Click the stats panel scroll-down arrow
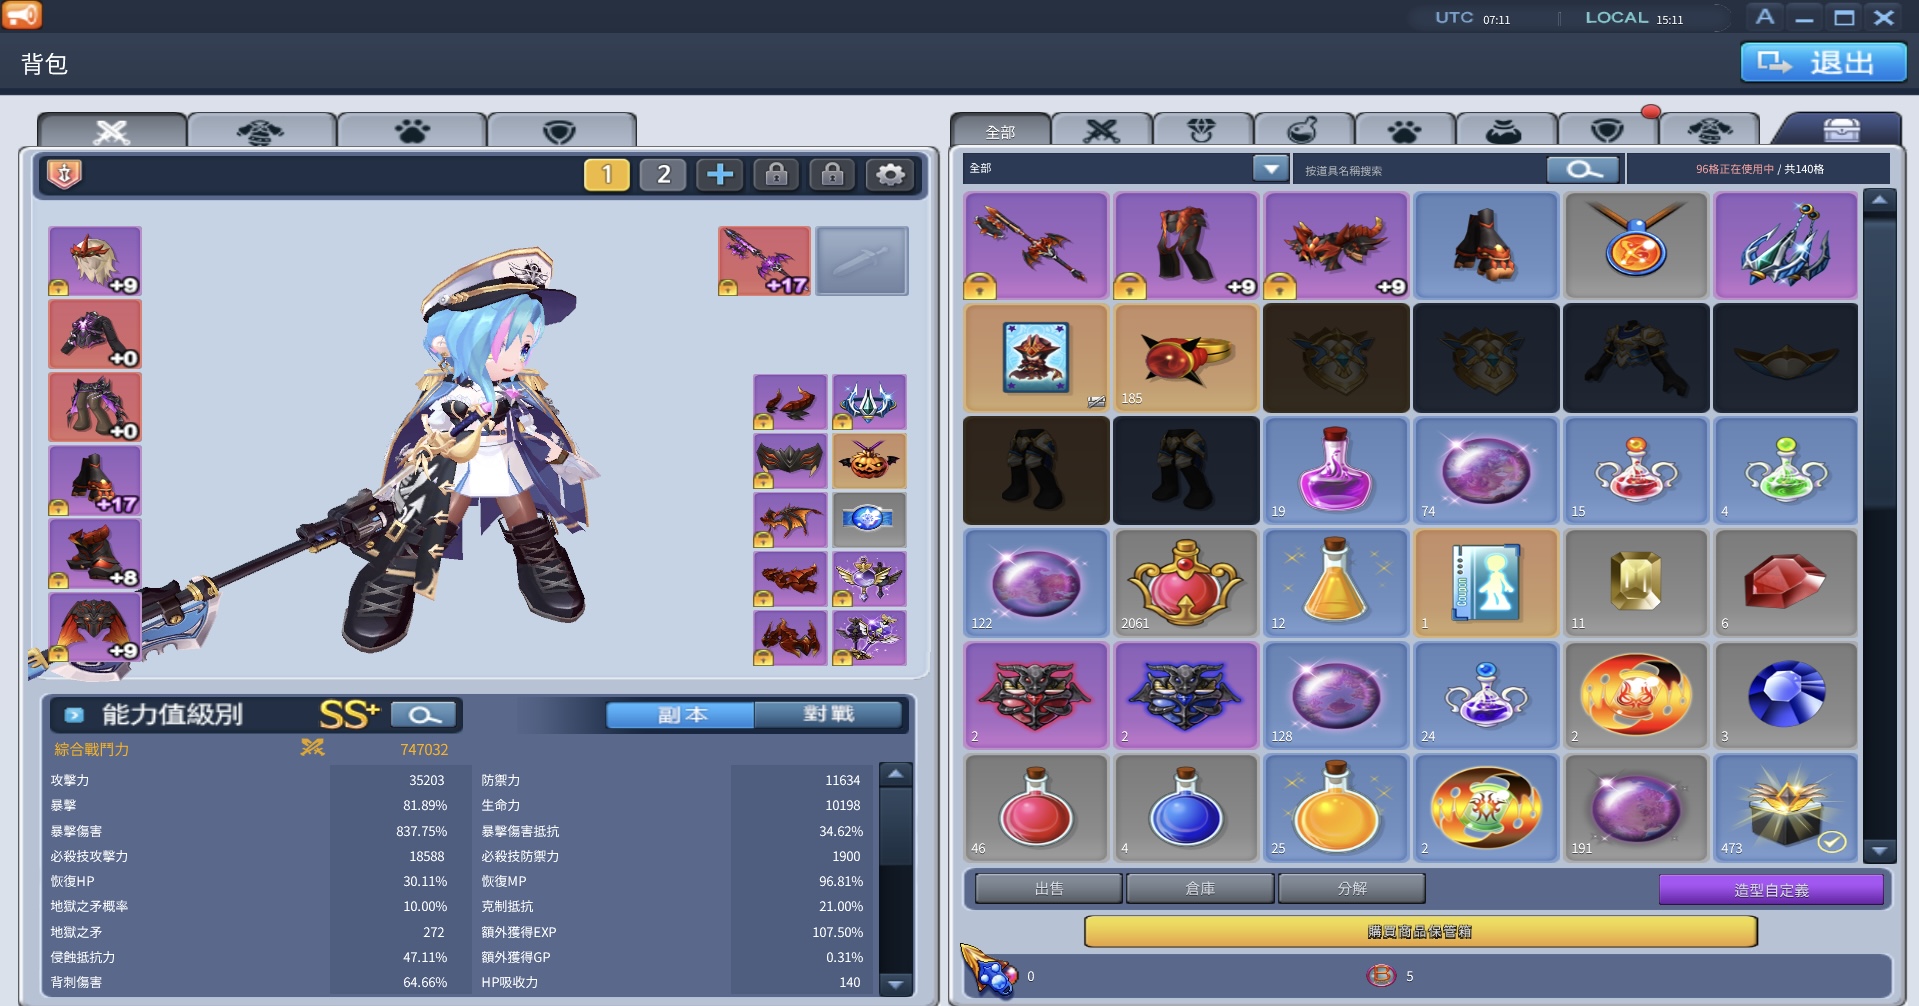 [x=896, y=984]
